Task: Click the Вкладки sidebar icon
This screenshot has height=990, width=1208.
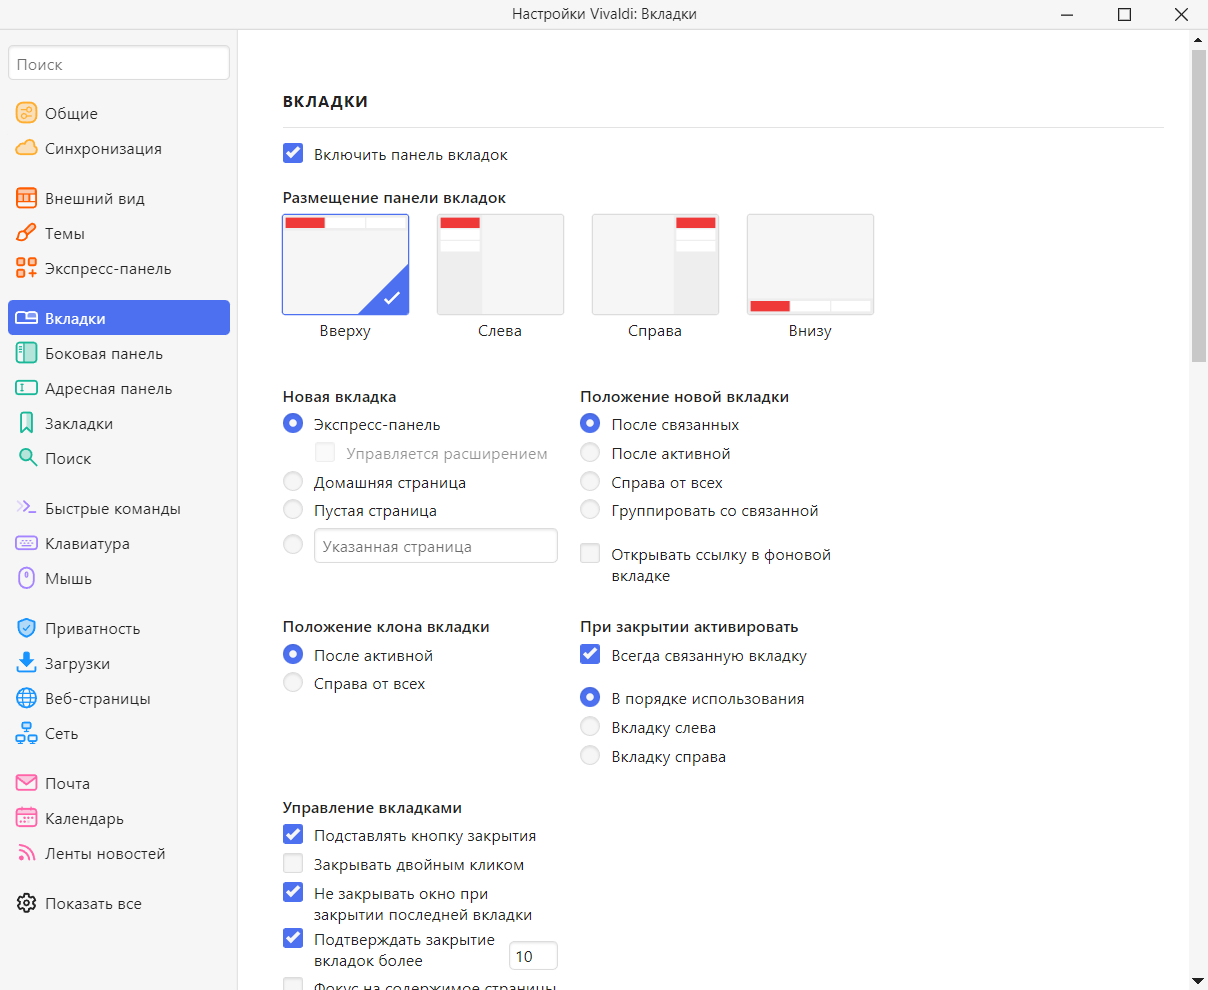Action: (x=26, y=318)
